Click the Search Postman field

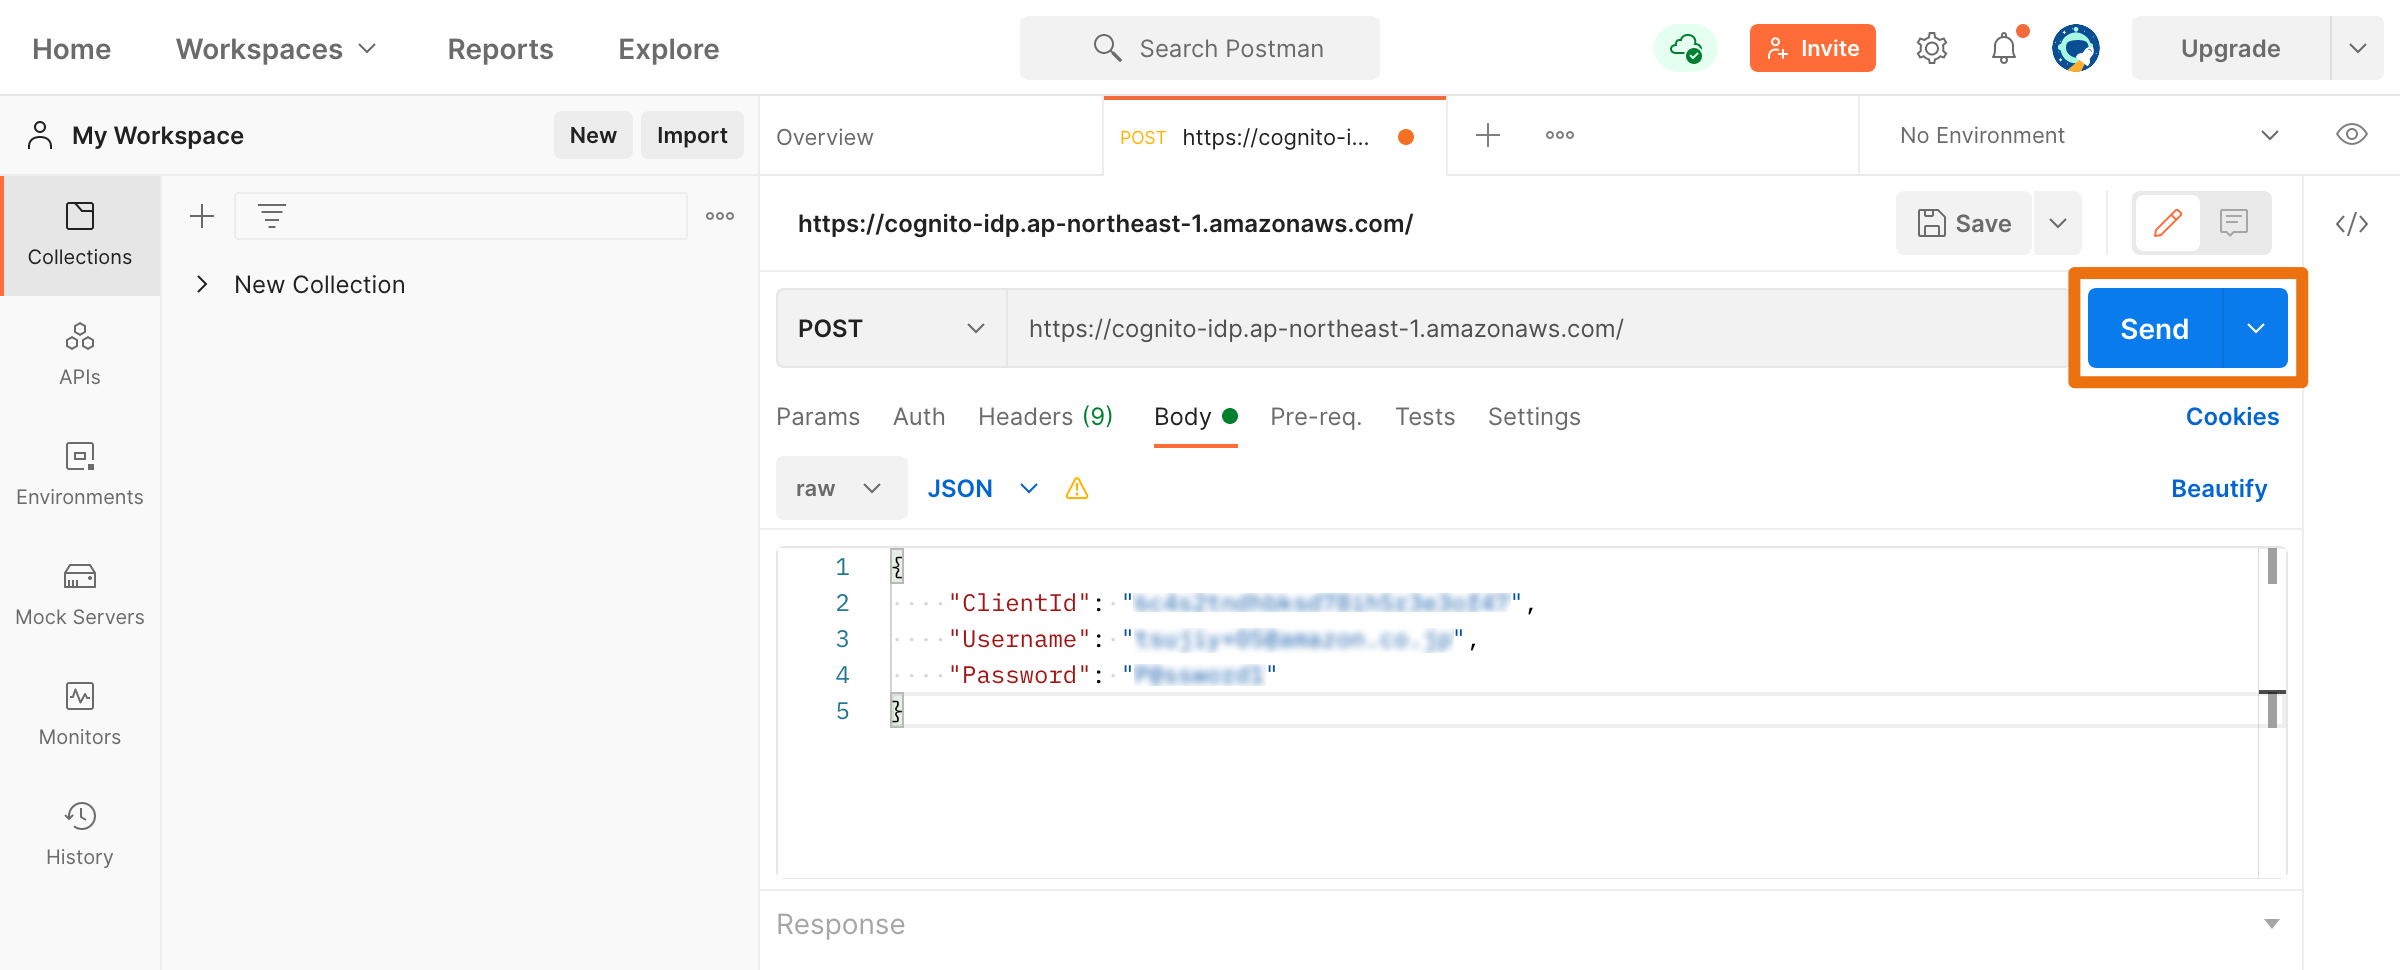(x=1200, y=48)
